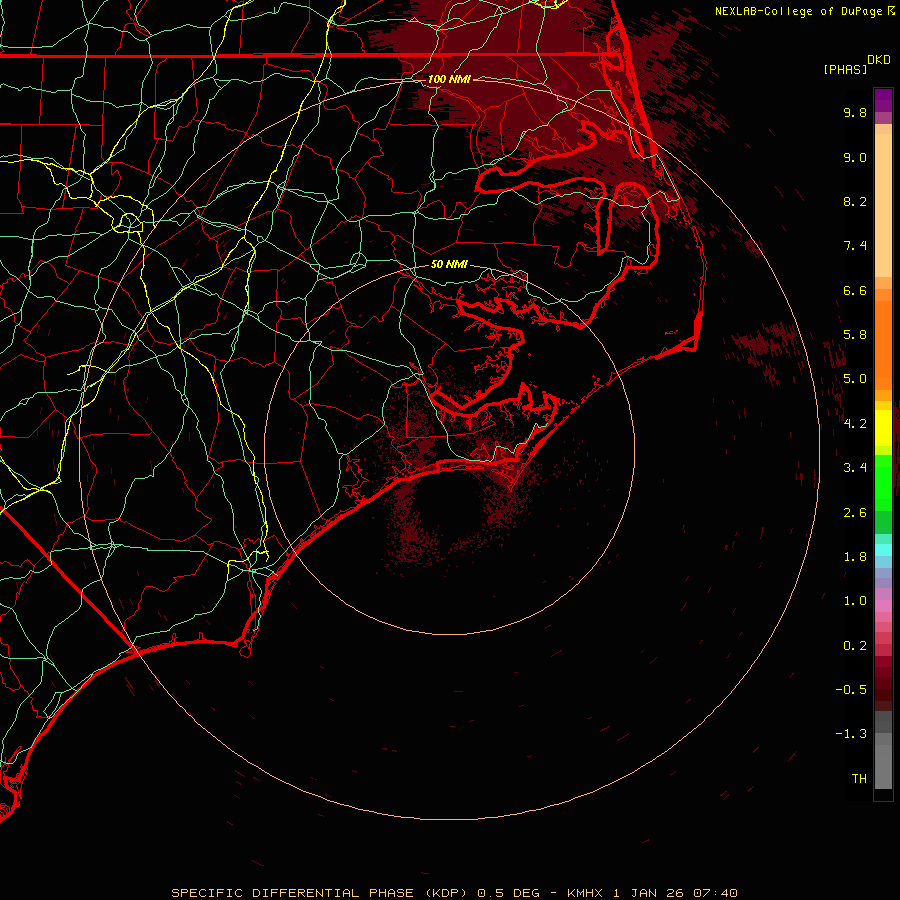This screenshot has height=900, width=900.
Task: Click the 1 JAN 26 date in the caption
Action: [x=648, y=893]
